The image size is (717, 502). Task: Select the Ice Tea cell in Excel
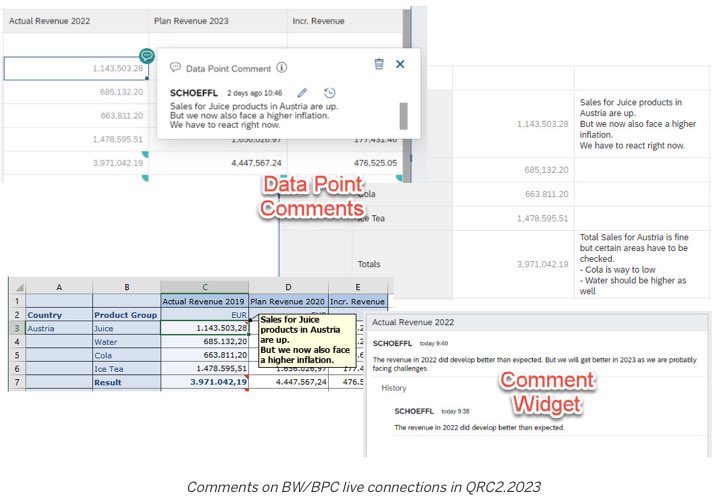coord(126,369)
